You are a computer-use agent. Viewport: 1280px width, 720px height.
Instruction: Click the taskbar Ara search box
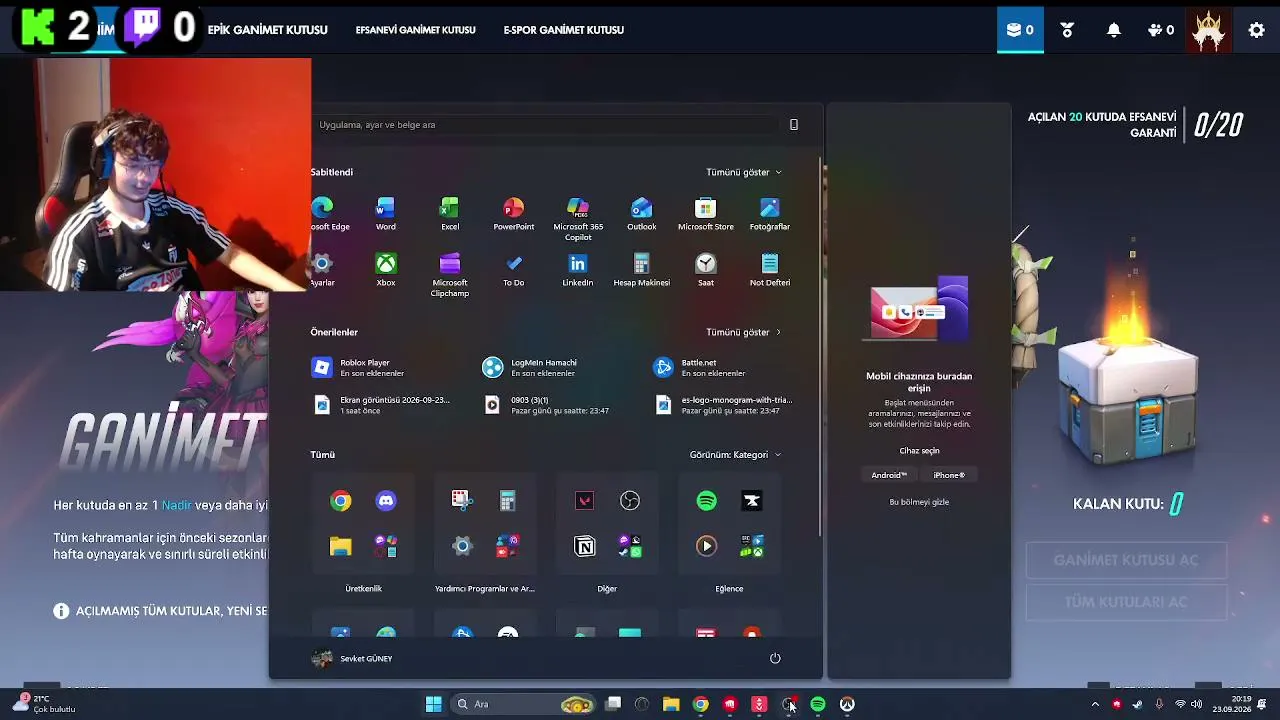(x=524, y=704)
